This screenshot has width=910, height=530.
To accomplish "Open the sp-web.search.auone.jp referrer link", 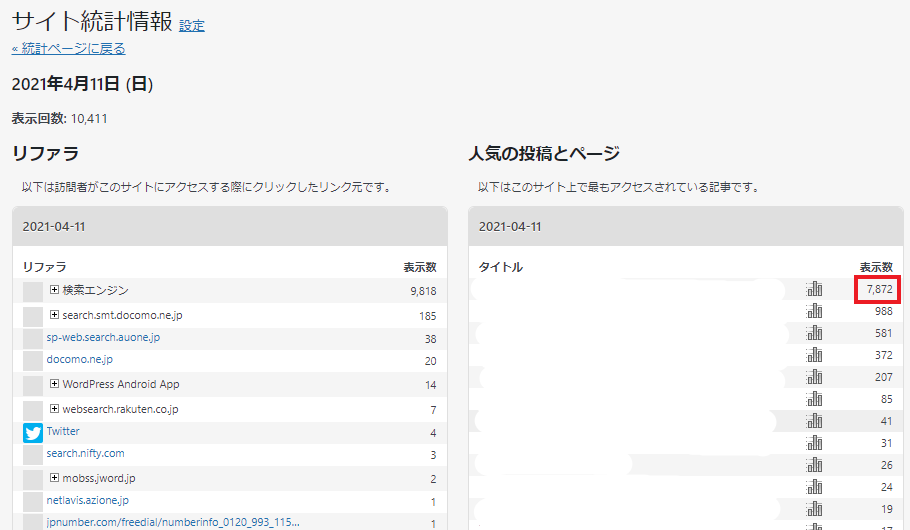I will pyautogui.click(x=103, y=338).
